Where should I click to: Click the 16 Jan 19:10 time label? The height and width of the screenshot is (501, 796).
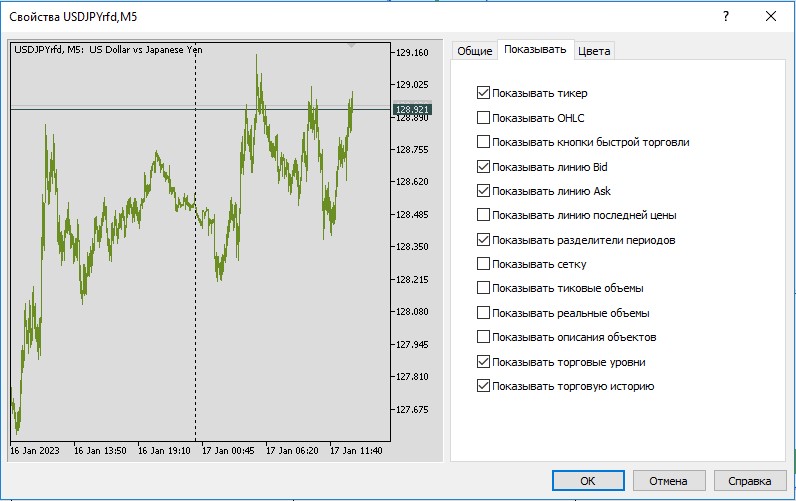pyautogui.click(x=164, y=450)
